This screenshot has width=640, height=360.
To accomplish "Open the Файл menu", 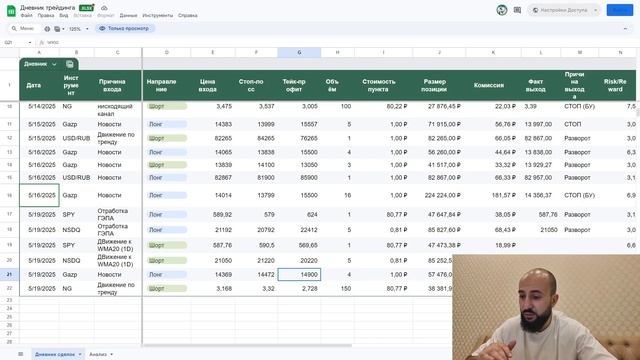I will (x=27, y=16).
